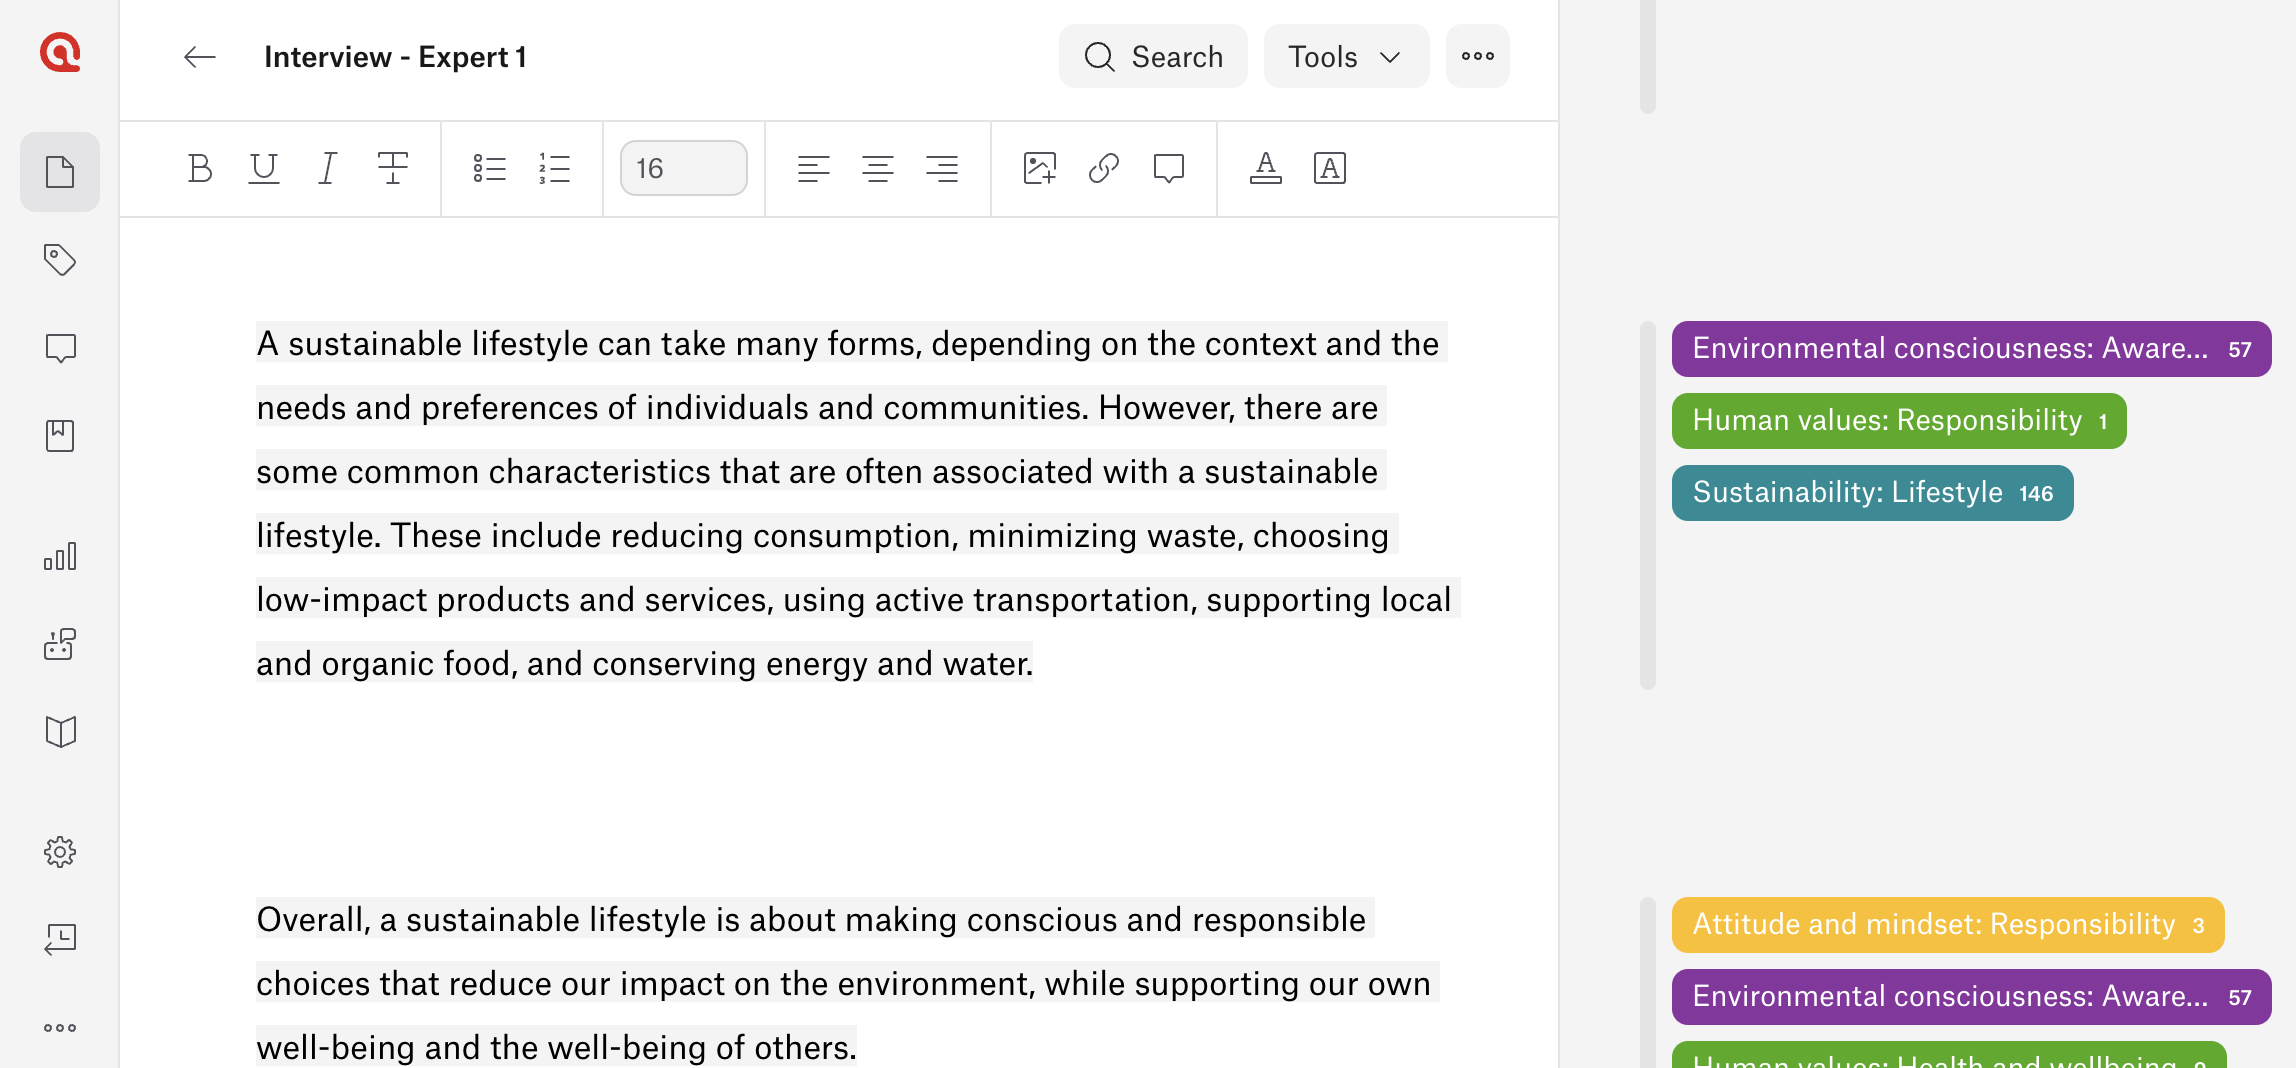Open the analysis charts view
2296x1068 pixels.
click(x=60, y=557)
